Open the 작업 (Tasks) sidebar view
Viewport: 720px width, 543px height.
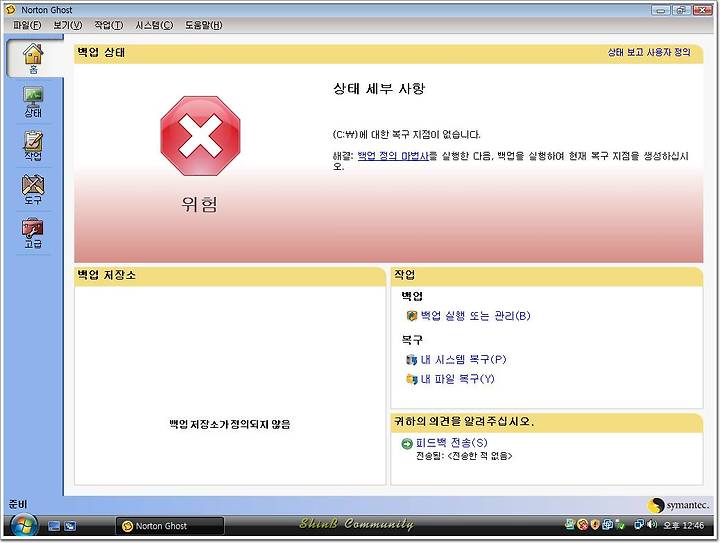point(33,146)
